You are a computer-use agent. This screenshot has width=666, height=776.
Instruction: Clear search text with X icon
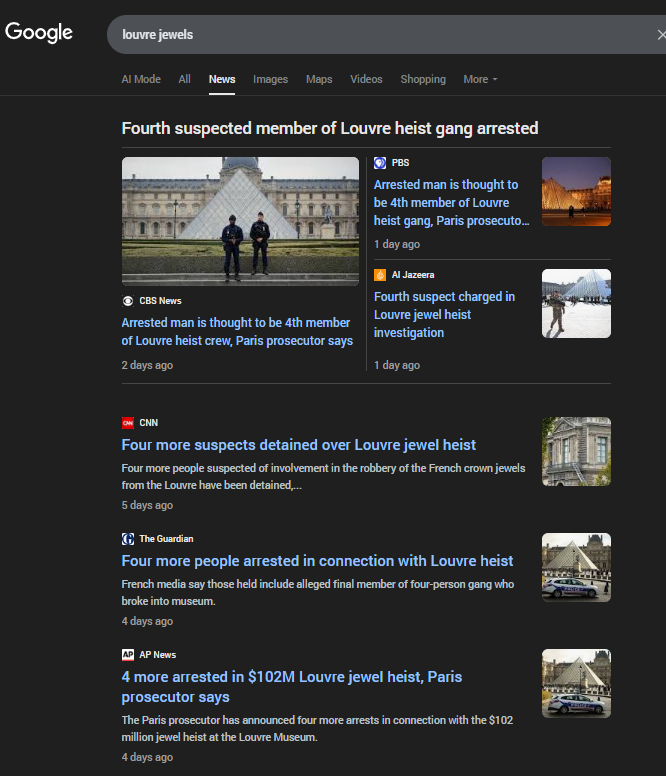pyautogui.click(x=661, y=35)
